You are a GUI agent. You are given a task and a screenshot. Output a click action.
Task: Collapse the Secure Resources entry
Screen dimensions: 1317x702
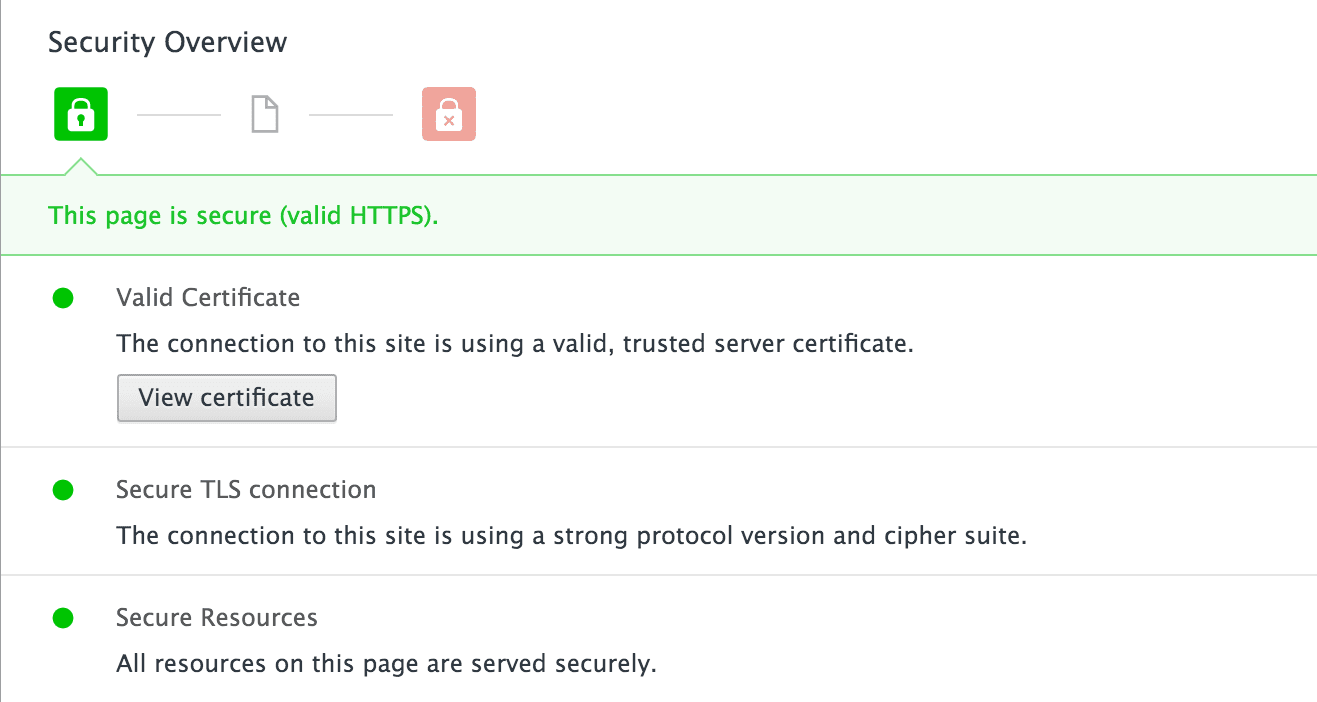[x=216, y=617]
